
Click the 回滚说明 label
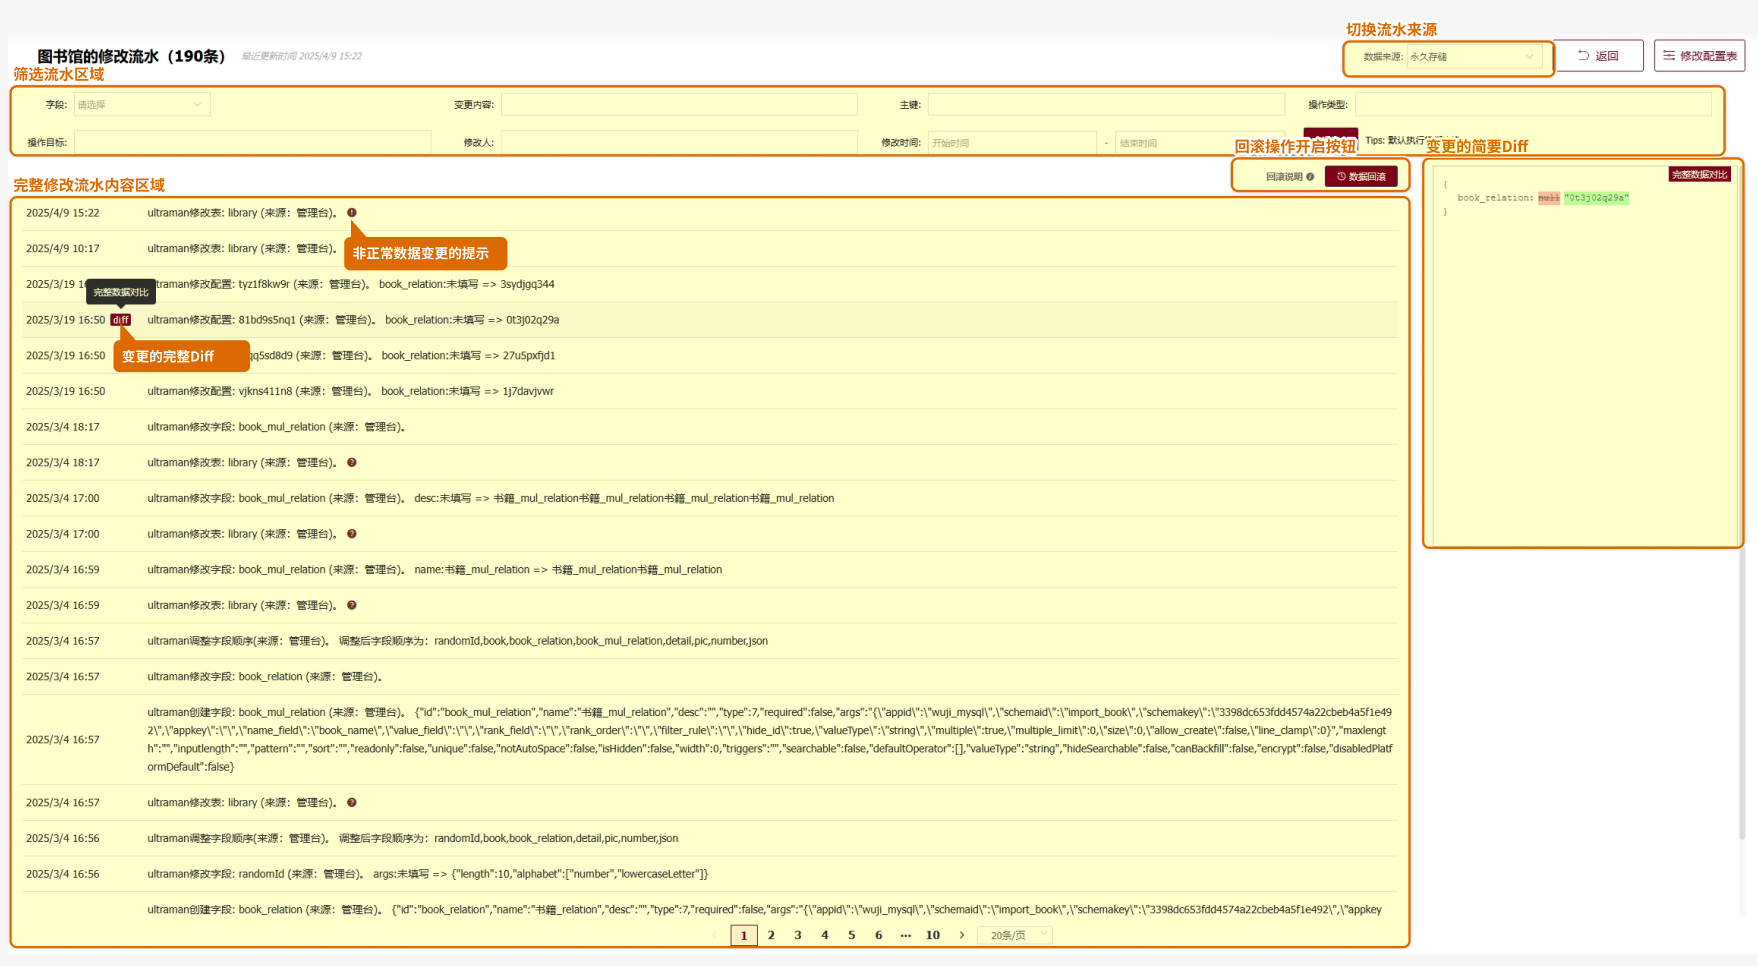1284,177
